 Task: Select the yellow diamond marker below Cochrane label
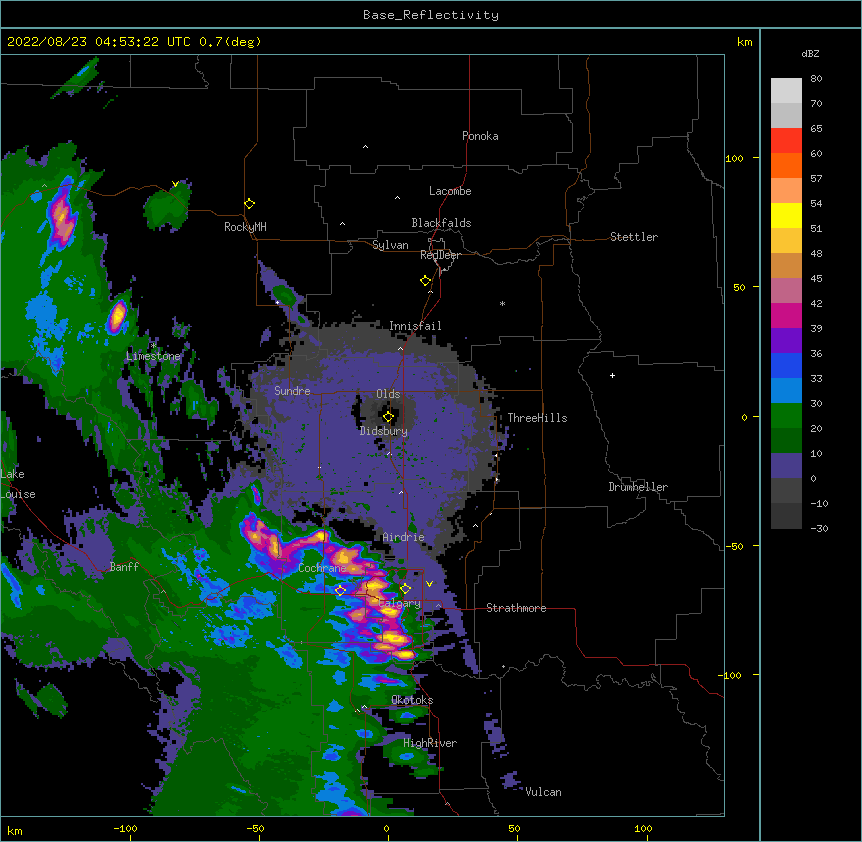coord(340,590)
